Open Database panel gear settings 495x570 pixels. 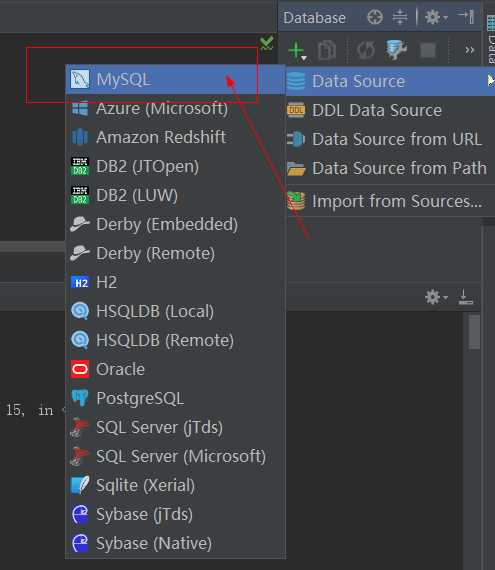435,17
